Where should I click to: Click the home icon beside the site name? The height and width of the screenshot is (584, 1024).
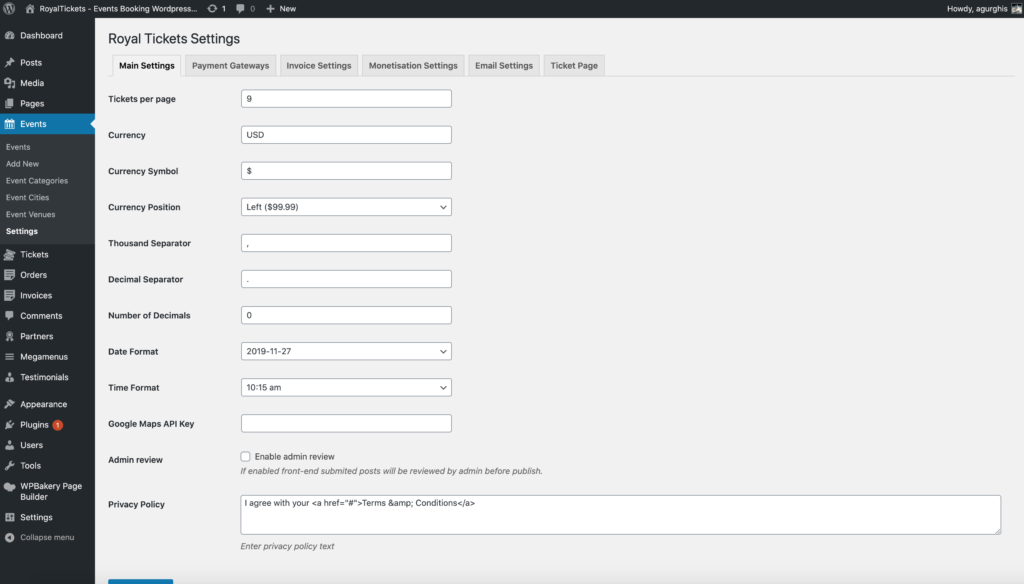click(x=29, y=8)
